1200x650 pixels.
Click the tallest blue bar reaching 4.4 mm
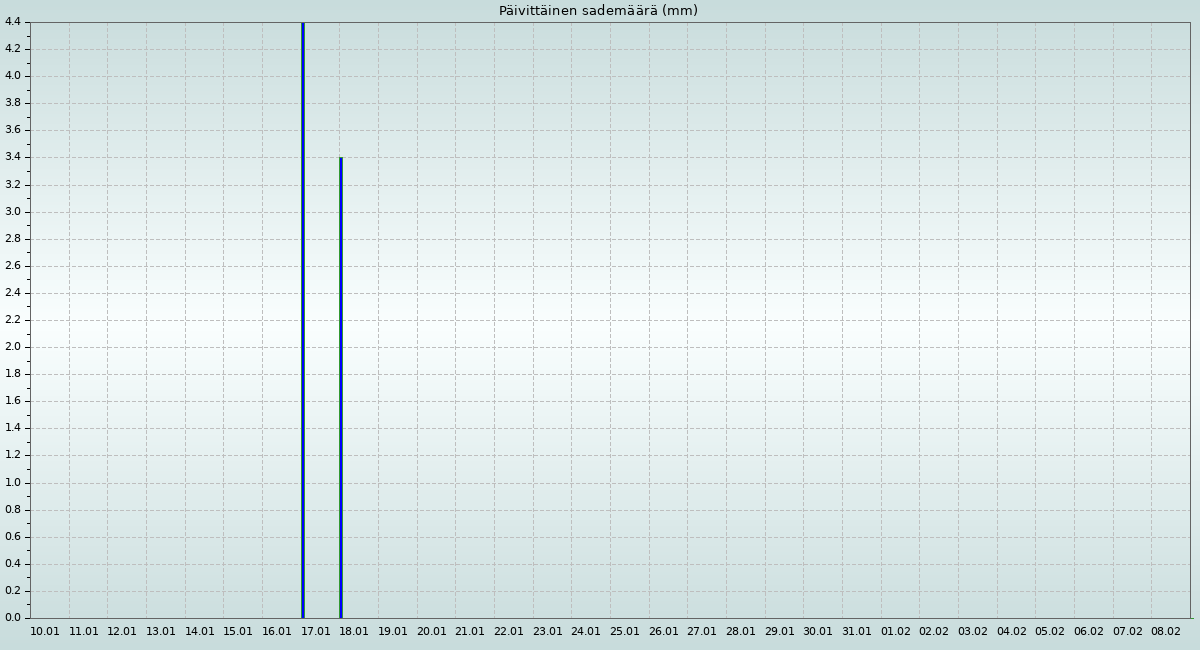(x=303, y=320)
